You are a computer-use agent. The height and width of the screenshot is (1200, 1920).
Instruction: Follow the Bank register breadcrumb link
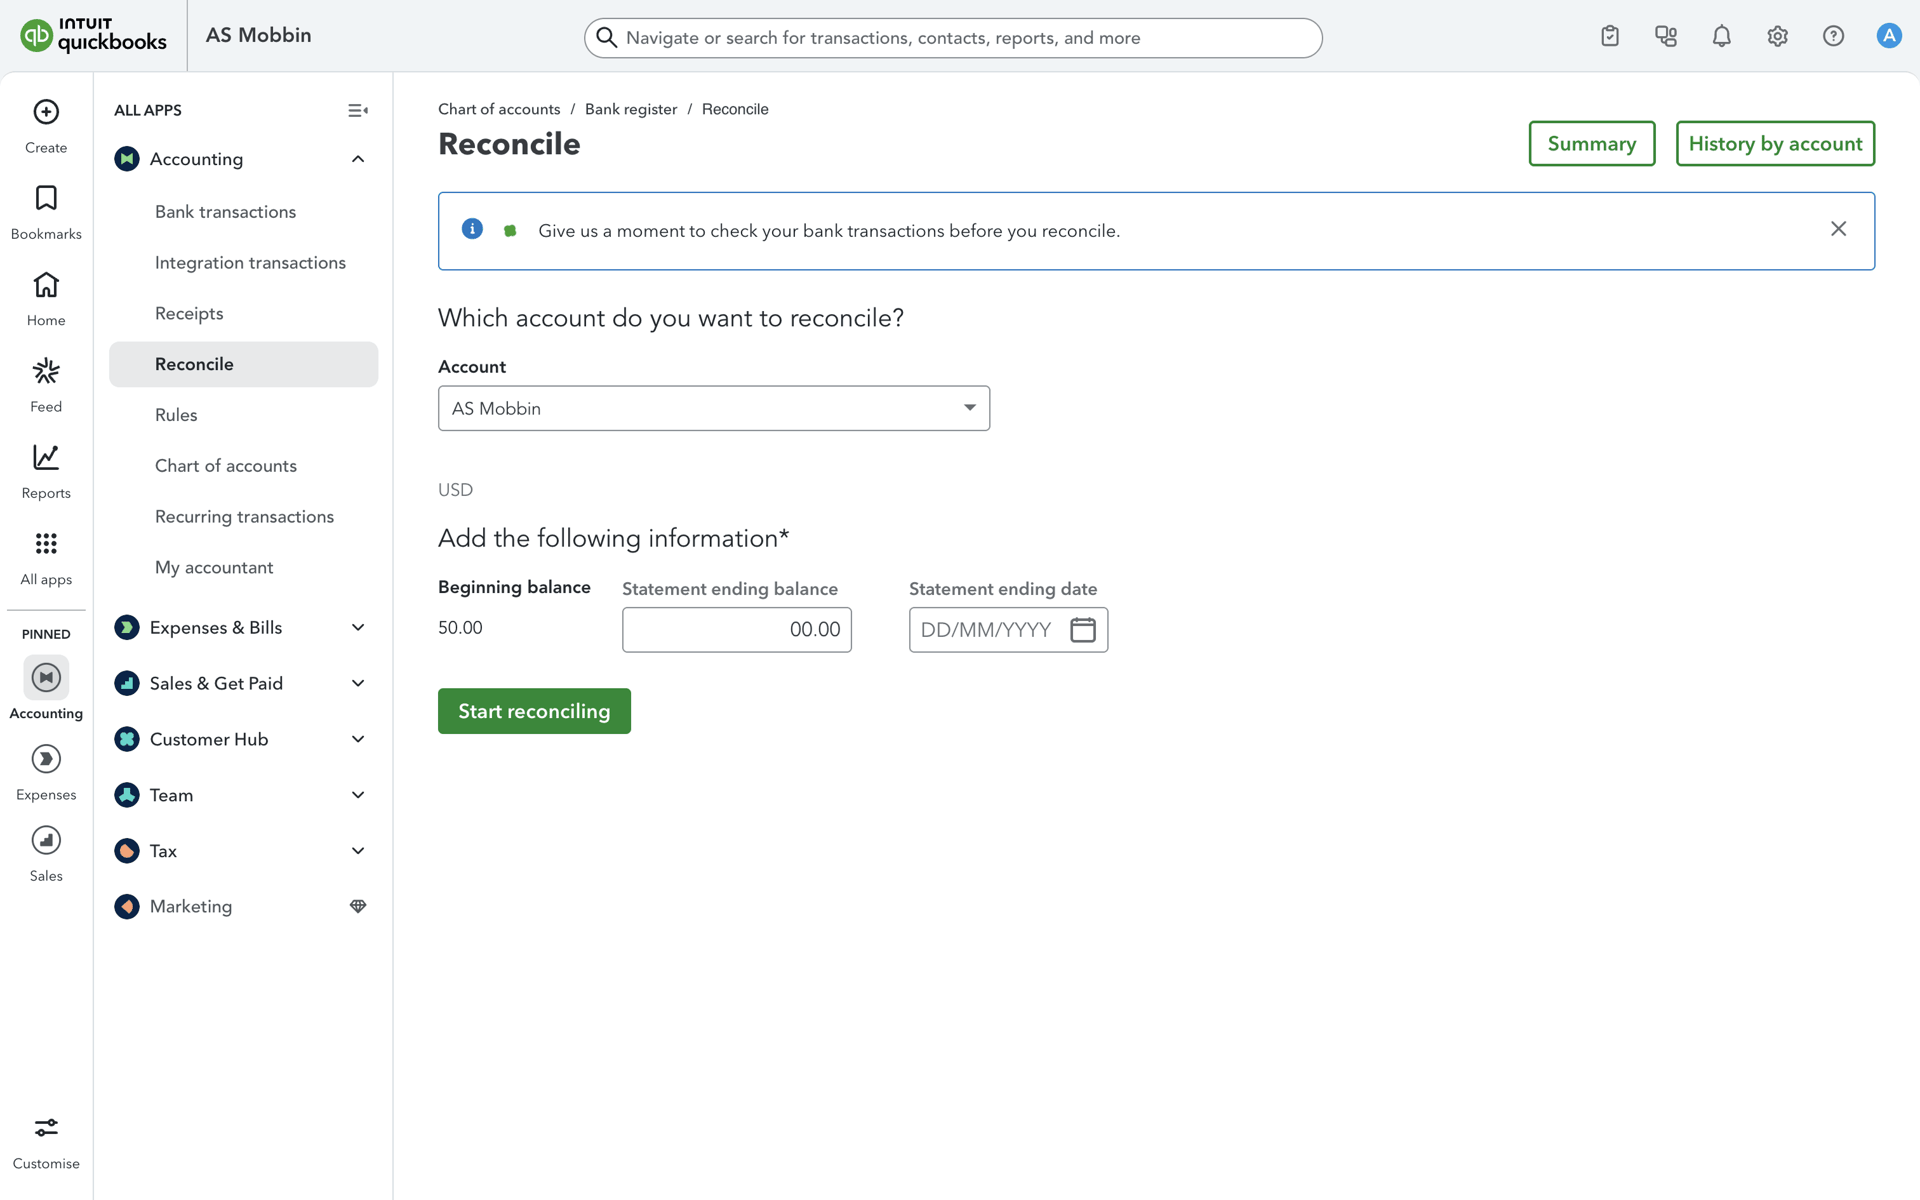[x=631, y=109]
